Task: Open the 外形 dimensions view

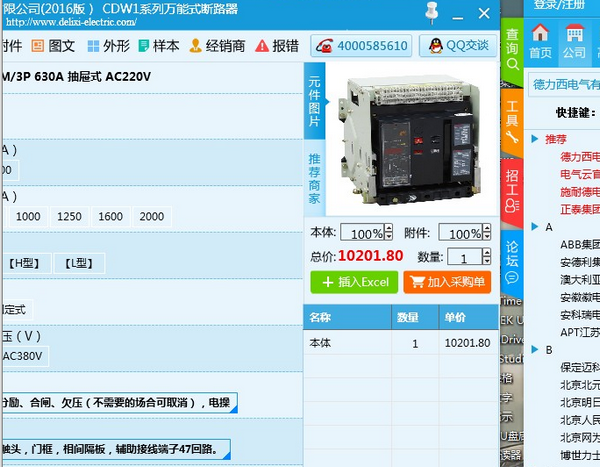Action: 108,46
